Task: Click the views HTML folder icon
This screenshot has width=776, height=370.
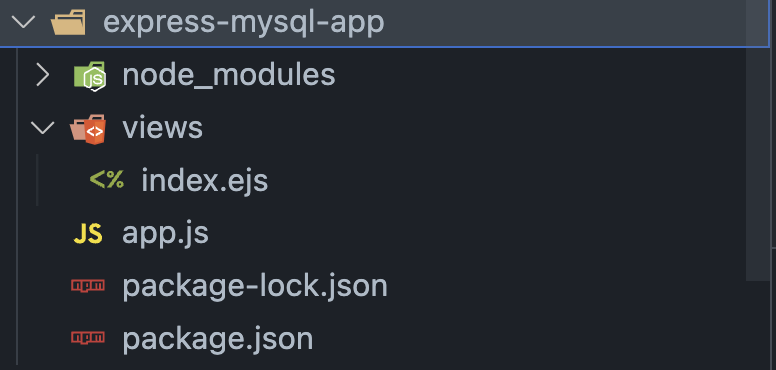Action: click(x=88, y=129)
